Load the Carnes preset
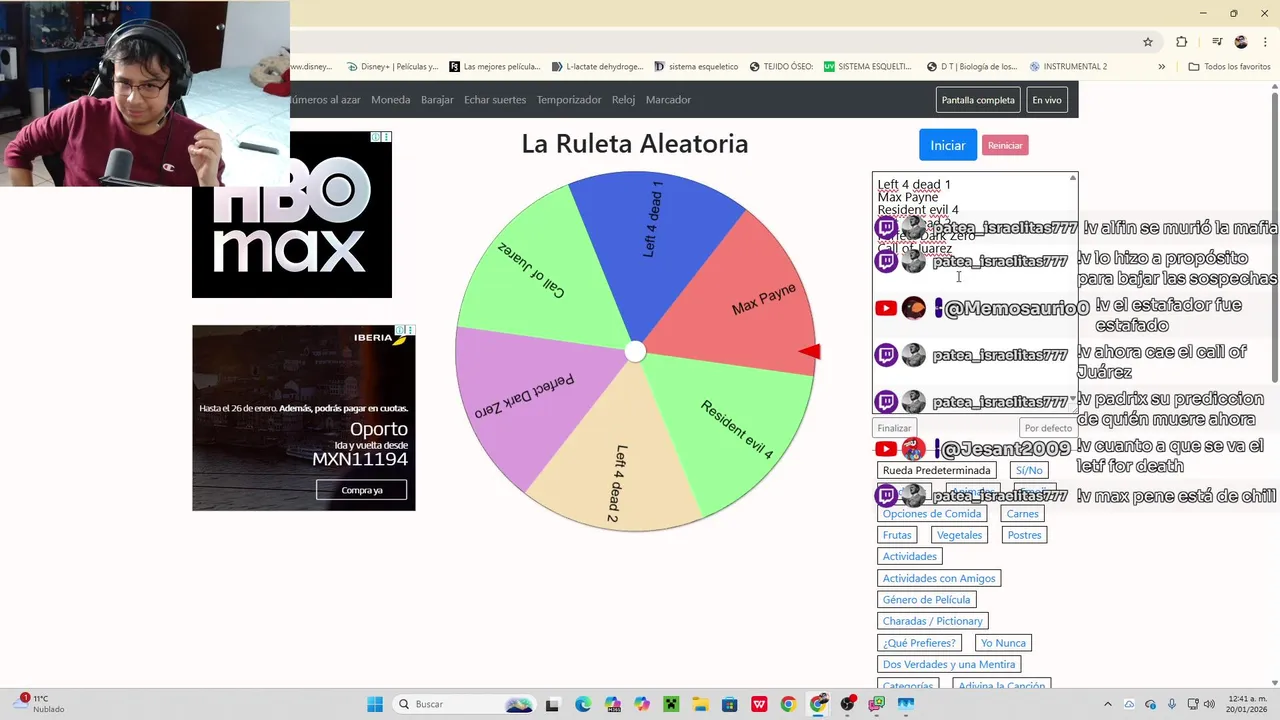The height and width of the screenshot is (720, 1280). pyautogui.click(x=1023, y=514)
